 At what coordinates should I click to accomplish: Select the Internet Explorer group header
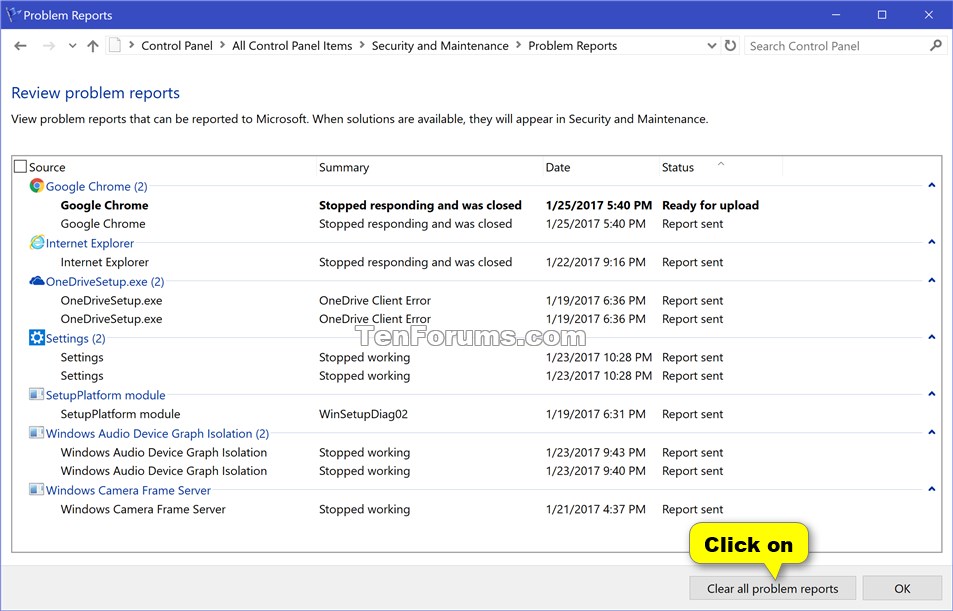tap(89, 243)
